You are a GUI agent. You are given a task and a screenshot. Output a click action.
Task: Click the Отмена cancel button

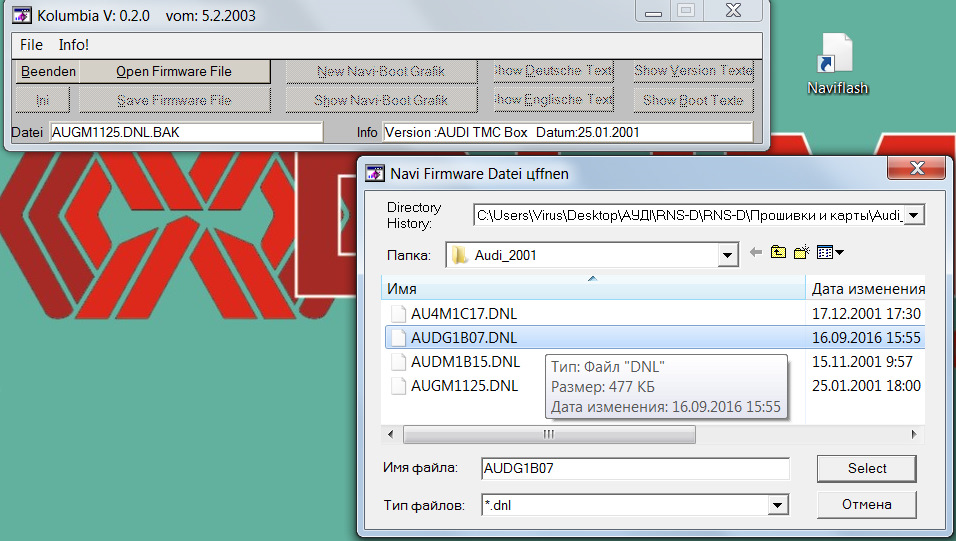click(866, 504)
